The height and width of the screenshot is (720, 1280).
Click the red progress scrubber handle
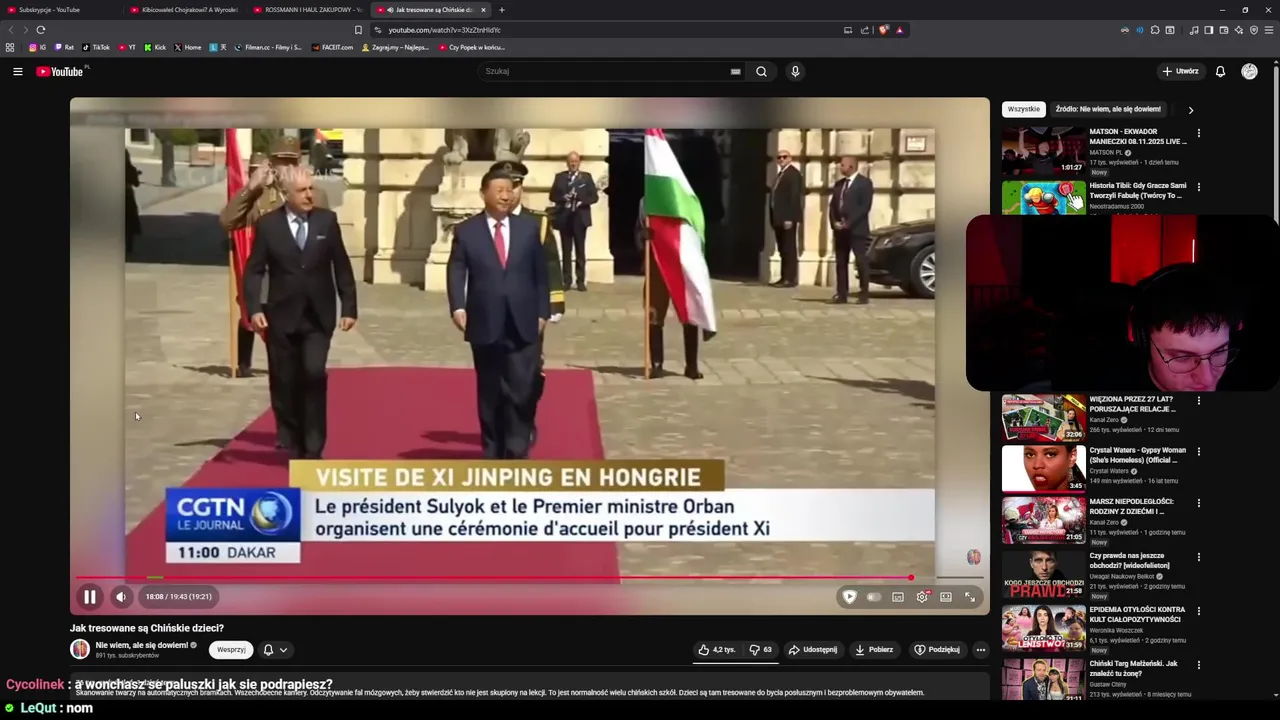(x=911, y=577)
